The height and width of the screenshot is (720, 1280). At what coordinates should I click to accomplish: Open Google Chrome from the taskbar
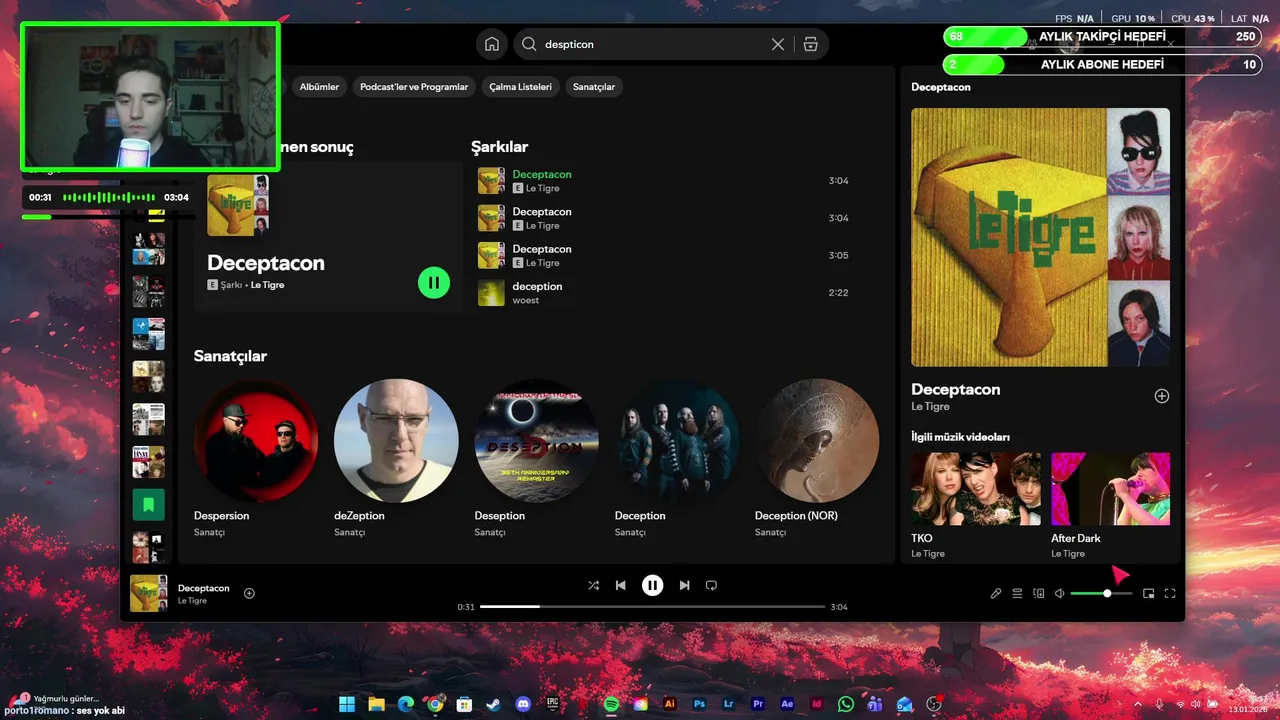coord(435,704)
